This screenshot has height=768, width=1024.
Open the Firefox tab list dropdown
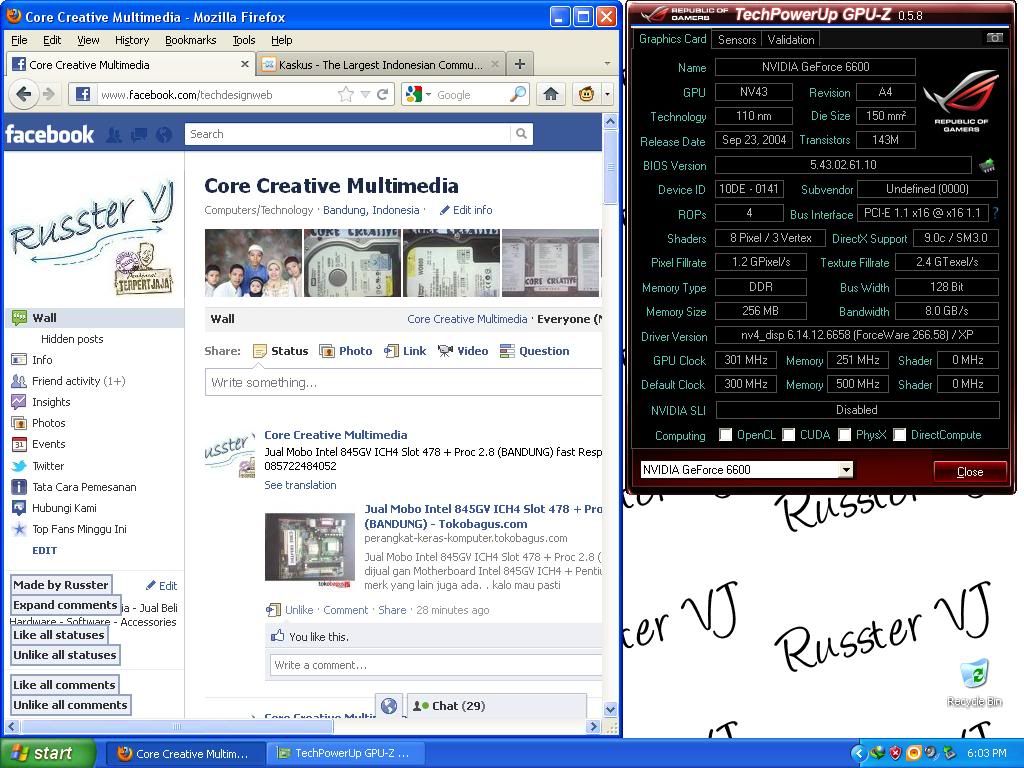pyautogui.click(x=607, y=64)
